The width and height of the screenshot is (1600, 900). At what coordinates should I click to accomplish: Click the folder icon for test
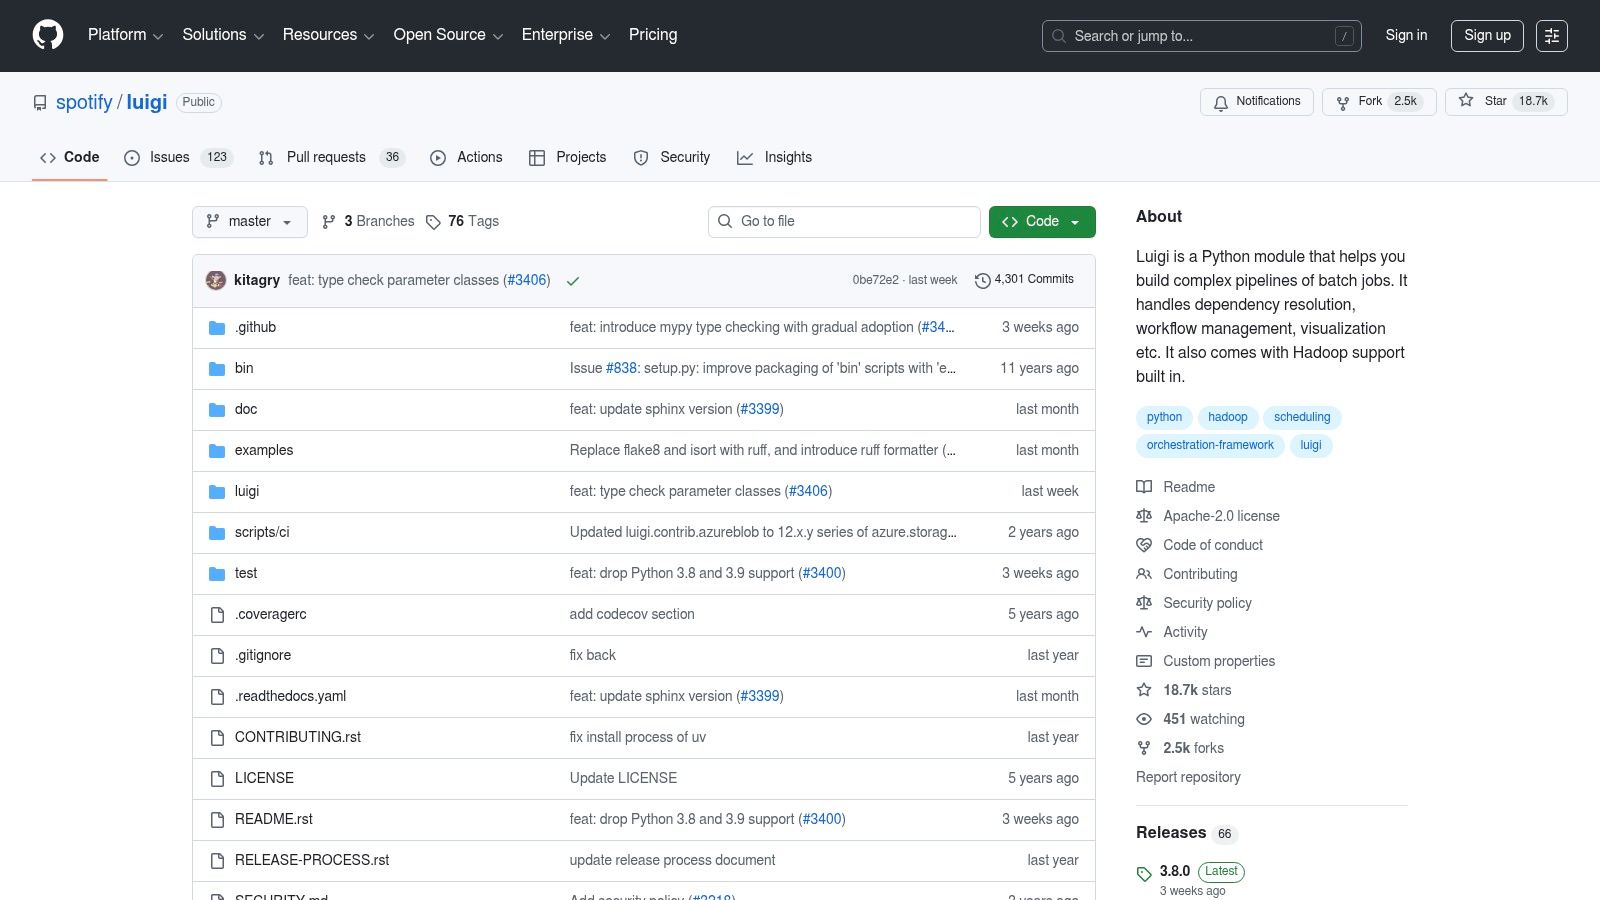pos(217,574)
